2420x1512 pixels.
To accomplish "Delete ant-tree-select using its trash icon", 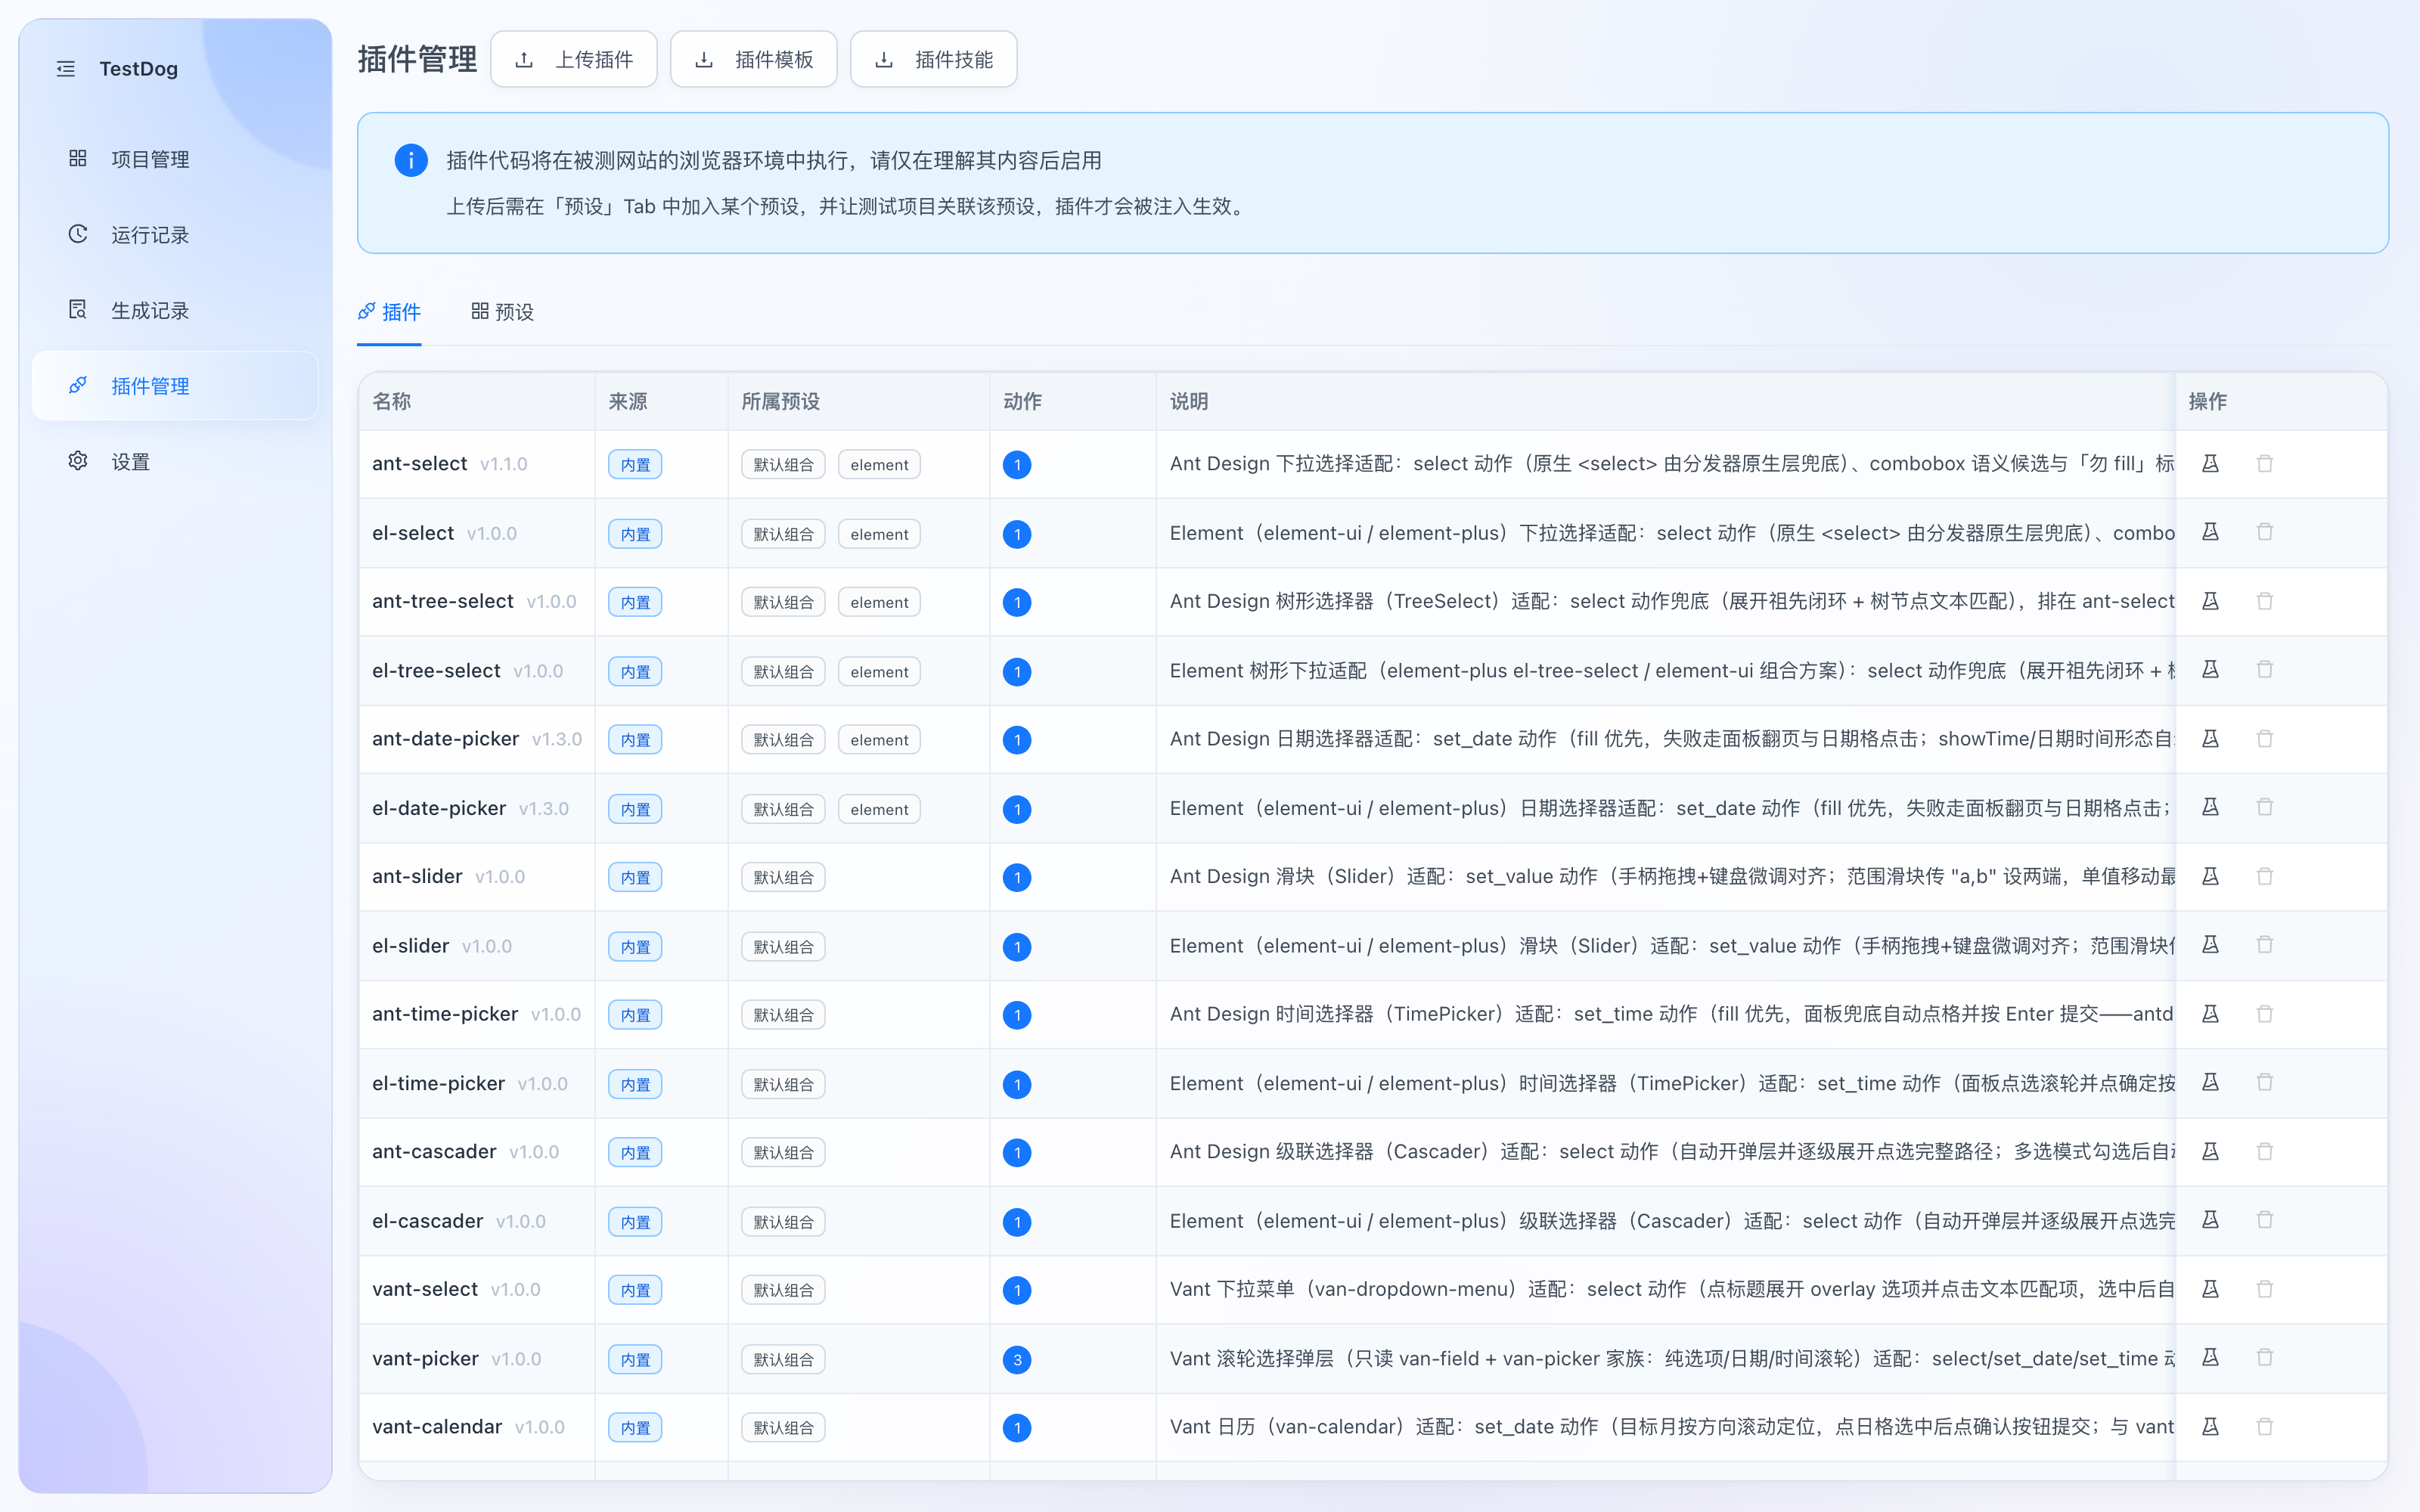I will click(x=2265, y=601).
